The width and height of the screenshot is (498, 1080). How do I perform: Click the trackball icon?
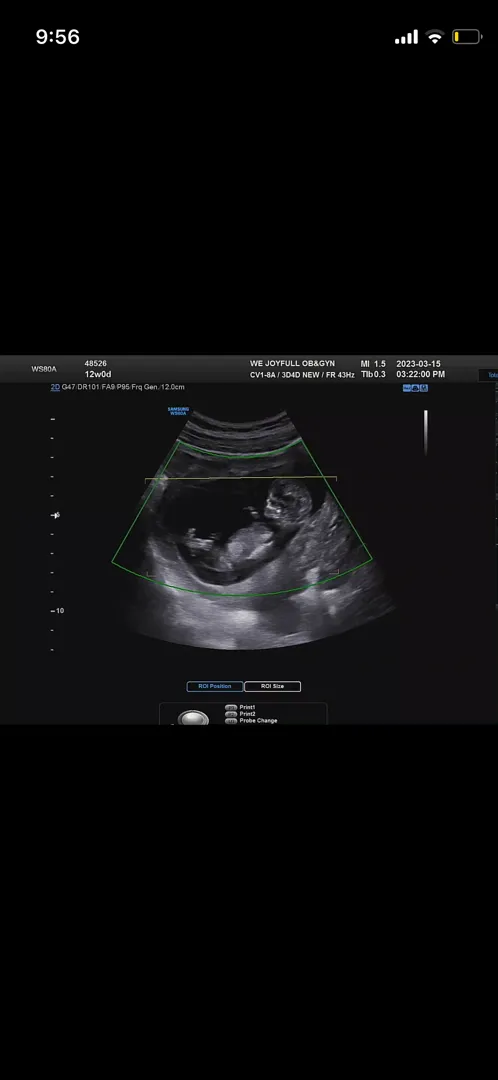(193, 717)
